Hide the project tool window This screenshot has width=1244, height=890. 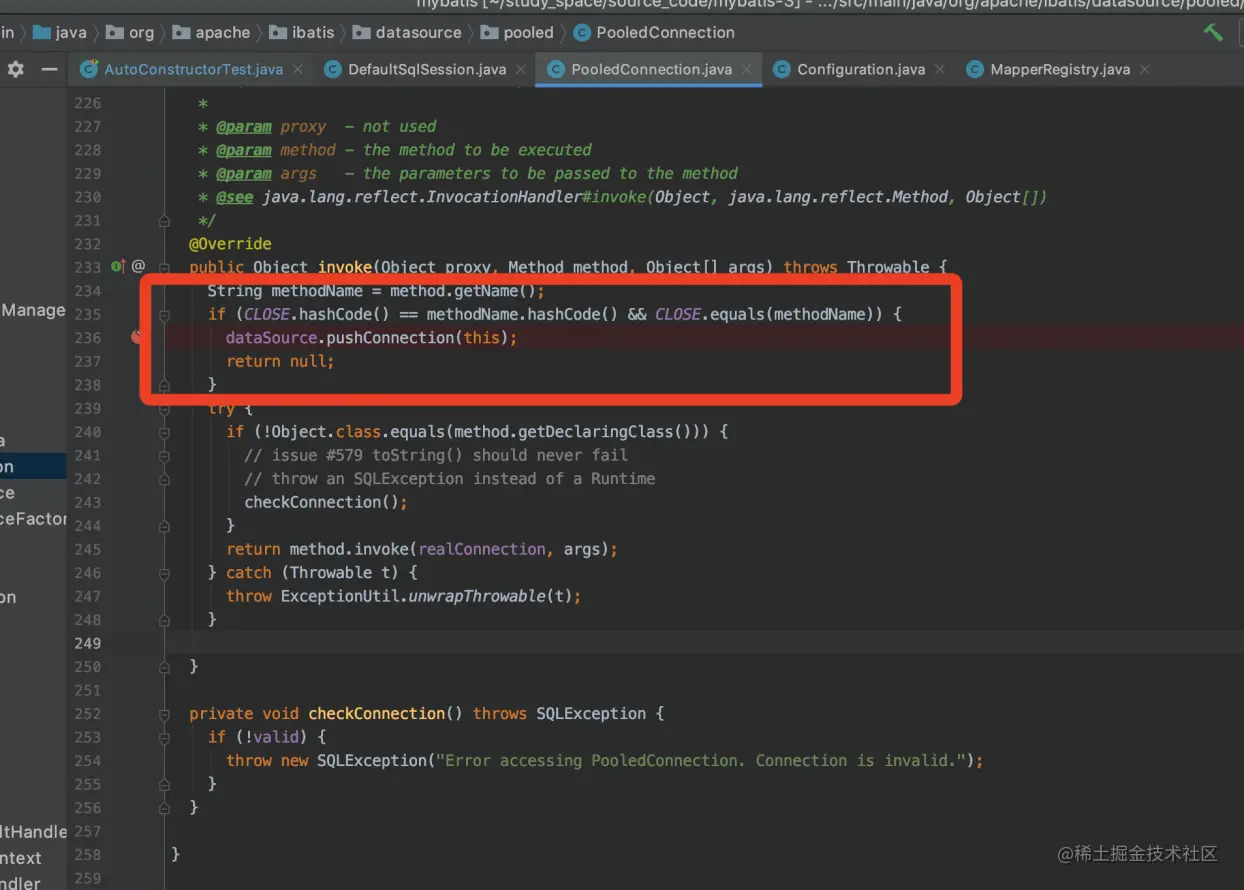pyautogui.click(x=48, y=69)
